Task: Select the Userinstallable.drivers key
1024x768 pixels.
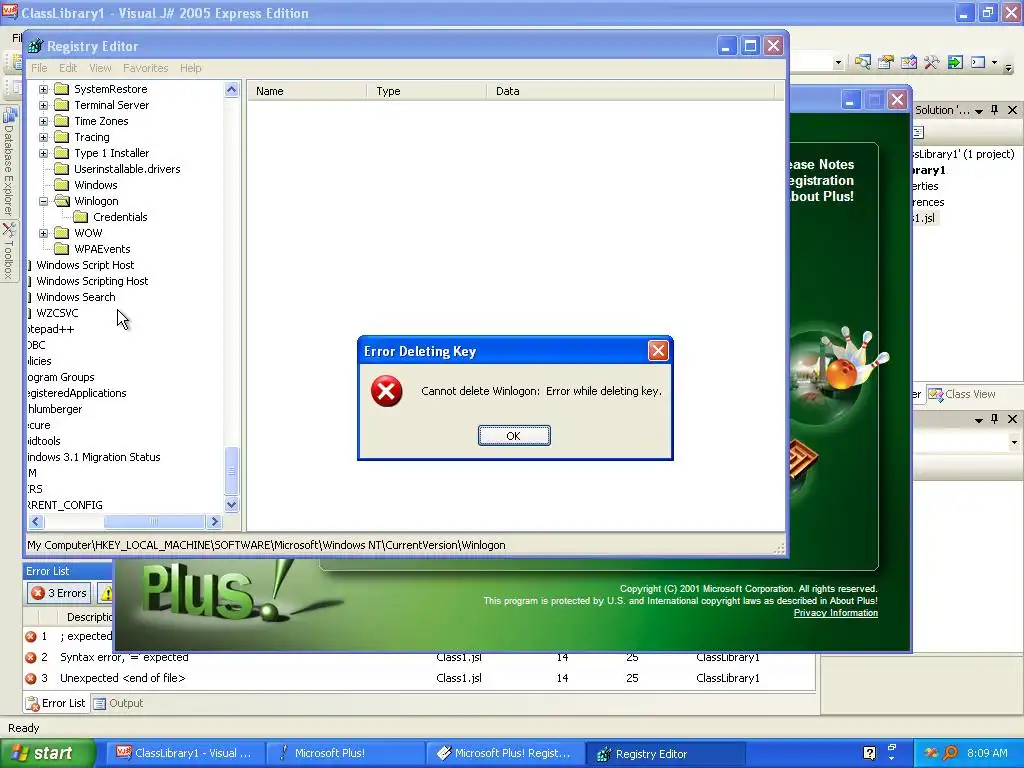Action: click(x=127, y=169)
